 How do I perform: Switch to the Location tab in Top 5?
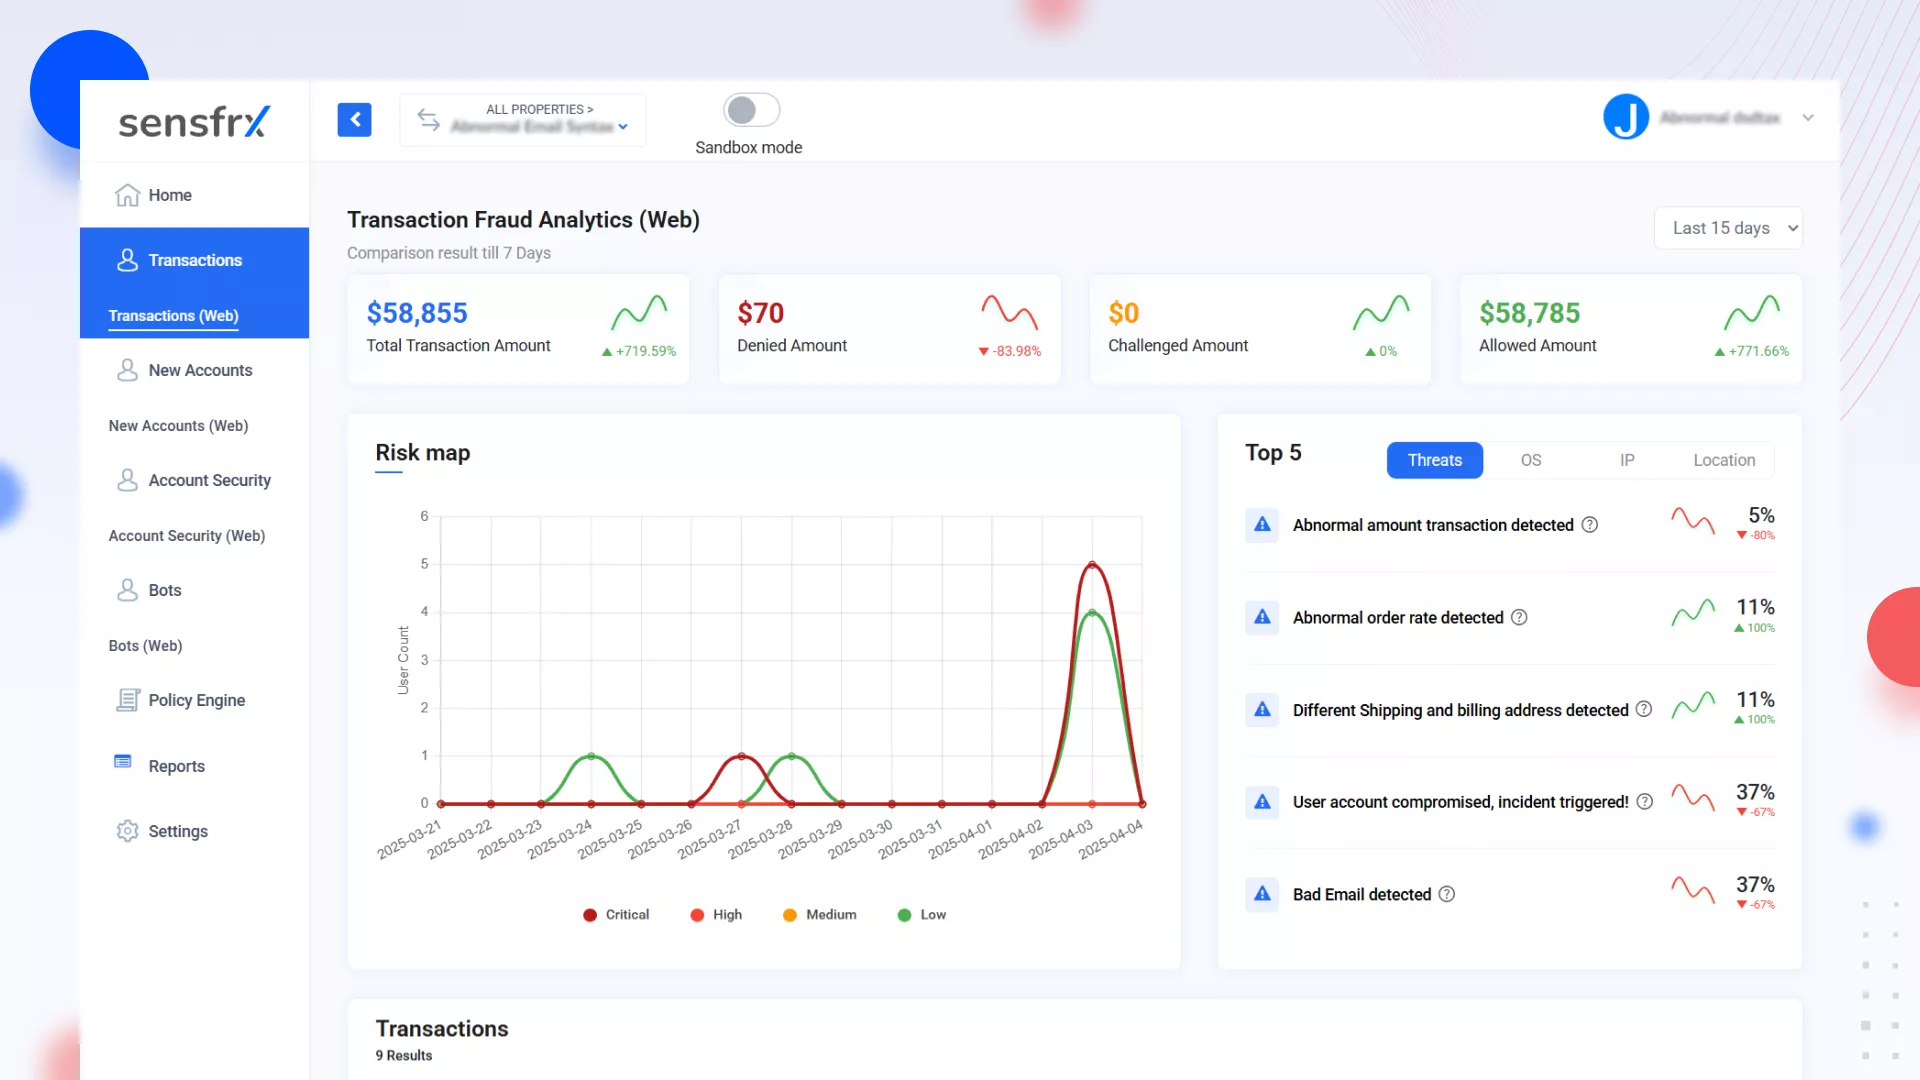pyautogui.click(x=1724, y=460)
